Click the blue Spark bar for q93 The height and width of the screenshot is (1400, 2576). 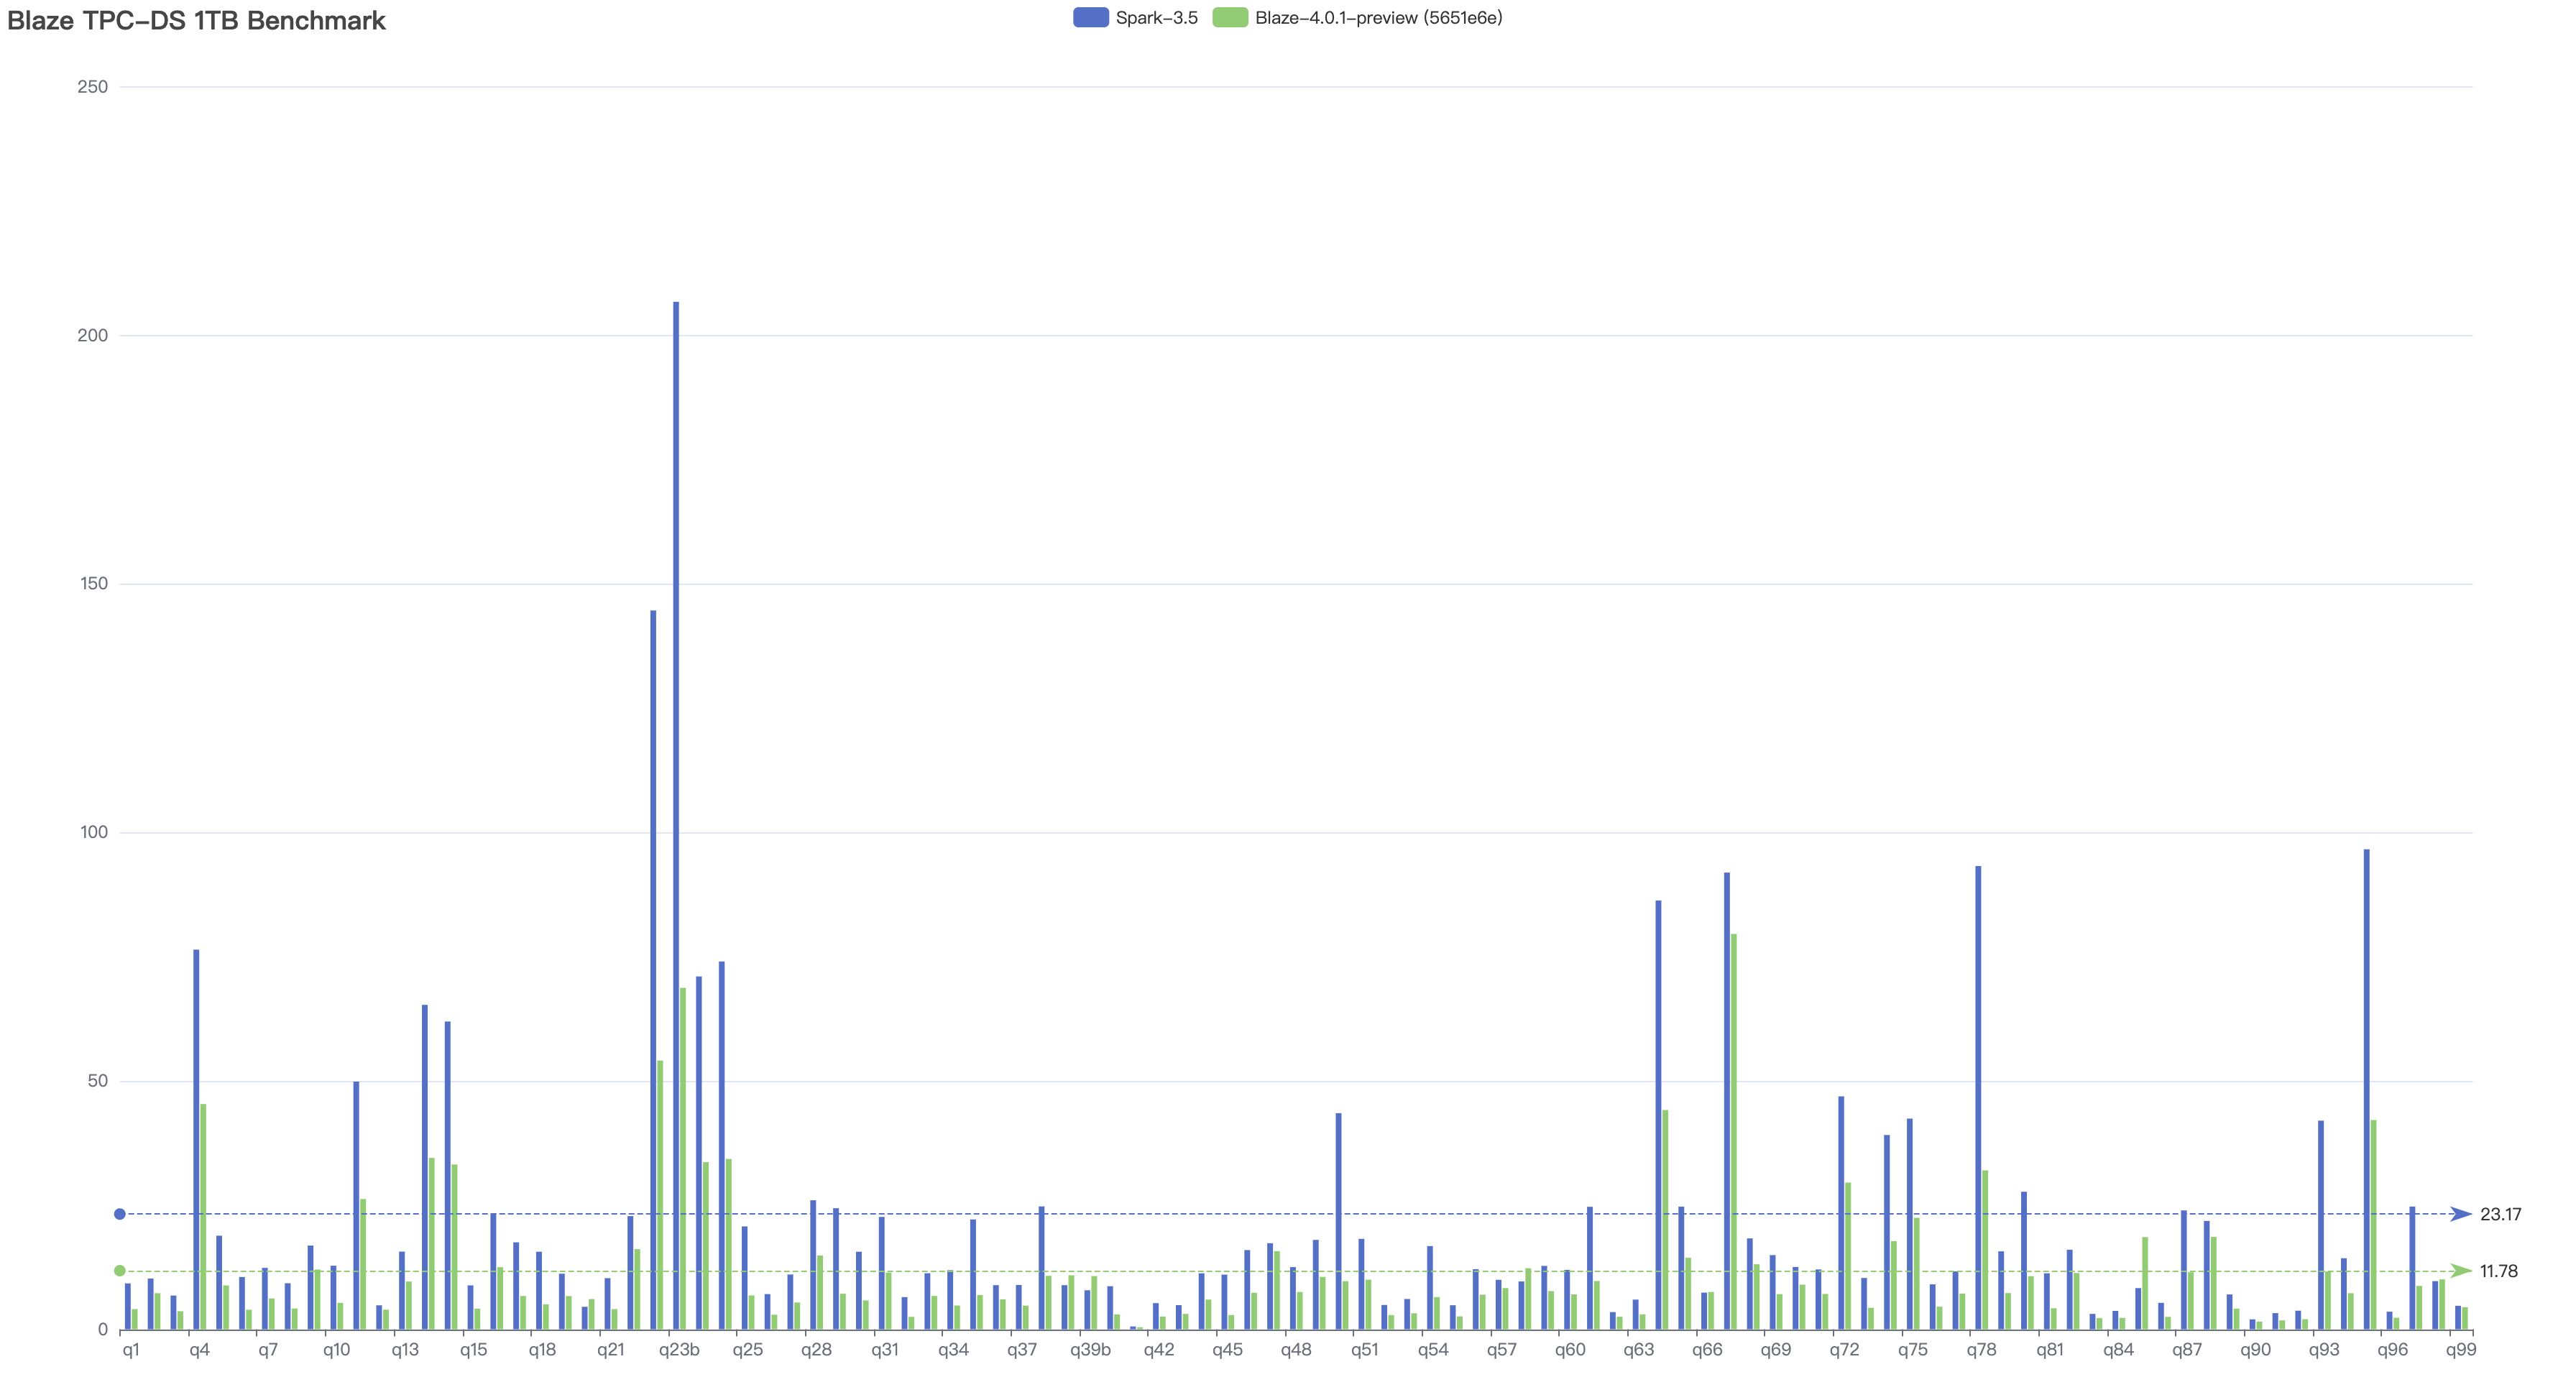coord(2321,1225)
